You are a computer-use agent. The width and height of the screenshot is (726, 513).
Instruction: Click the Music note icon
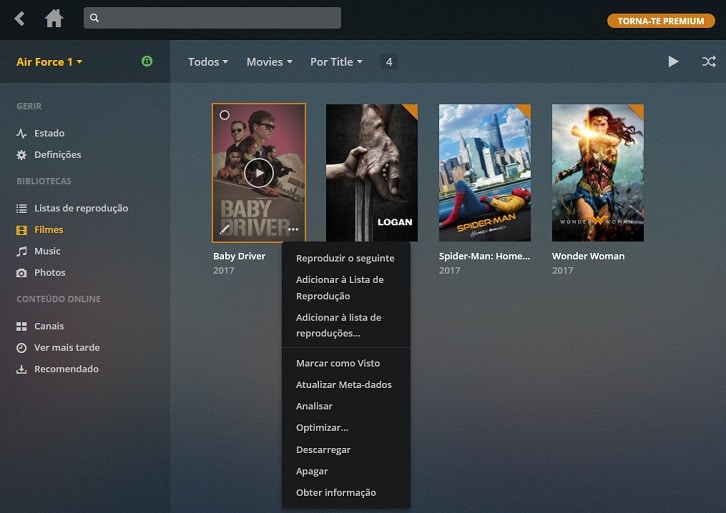coord(21,251)
